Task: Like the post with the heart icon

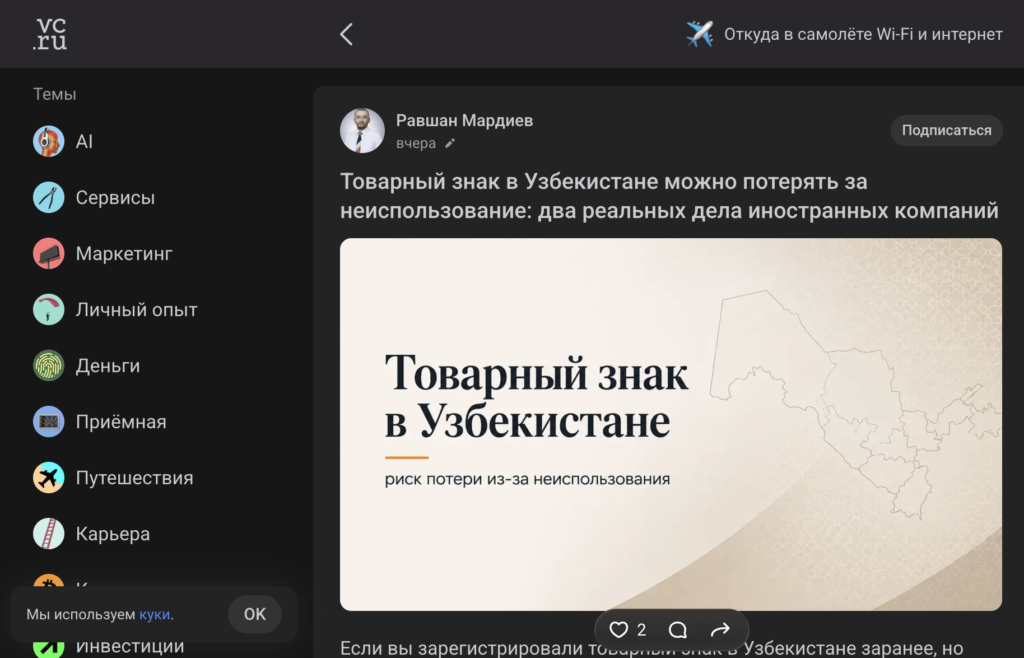Action: pyautogui.click(x=618, y=630)
